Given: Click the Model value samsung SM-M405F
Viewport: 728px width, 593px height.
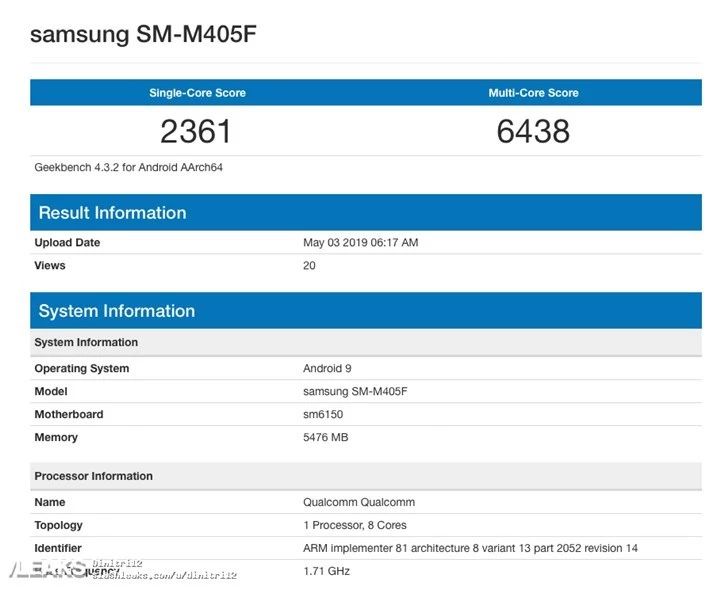Looking at the screenshot, I should point(355,391).
